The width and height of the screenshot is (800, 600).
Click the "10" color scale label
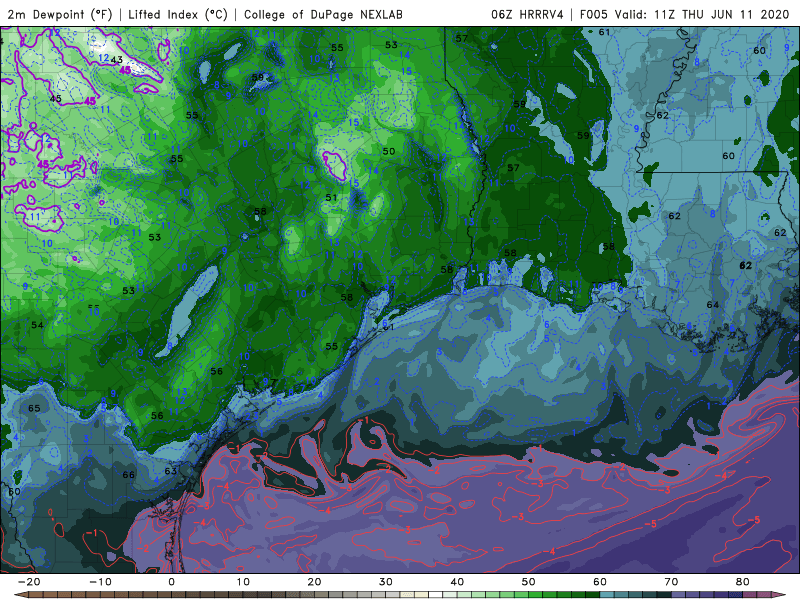pyautogui.click(x=243, y=582)
